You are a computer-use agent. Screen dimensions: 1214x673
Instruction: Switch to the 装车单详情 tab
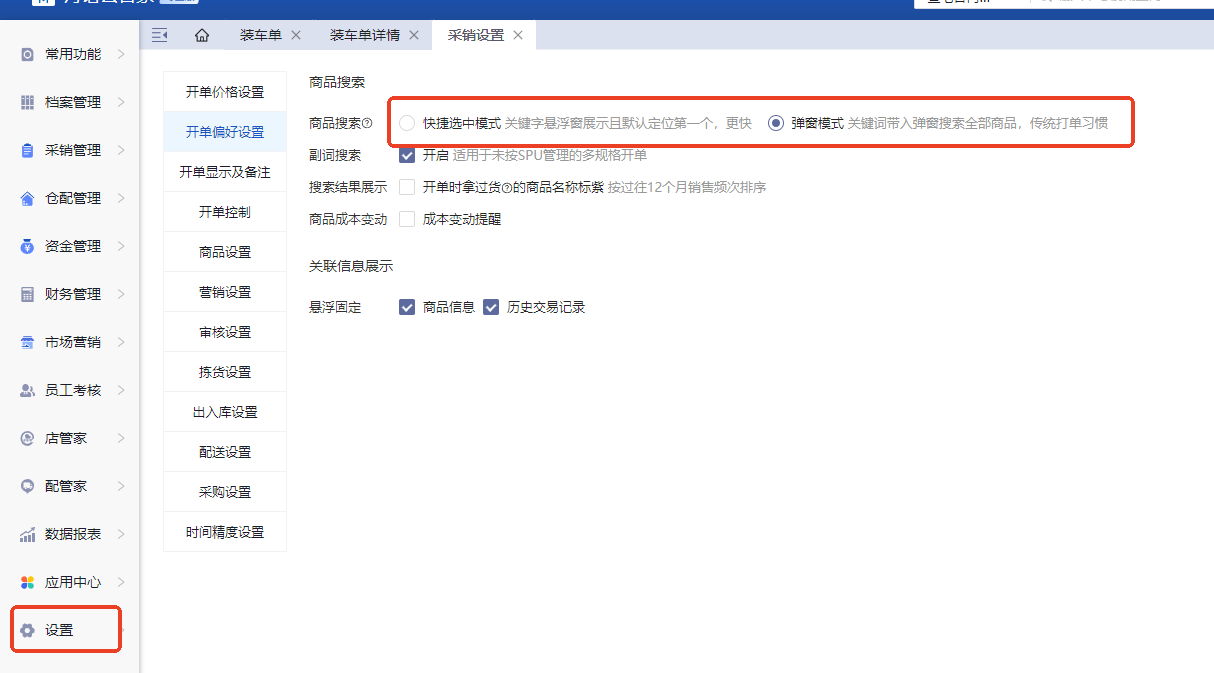click(364, 35)
